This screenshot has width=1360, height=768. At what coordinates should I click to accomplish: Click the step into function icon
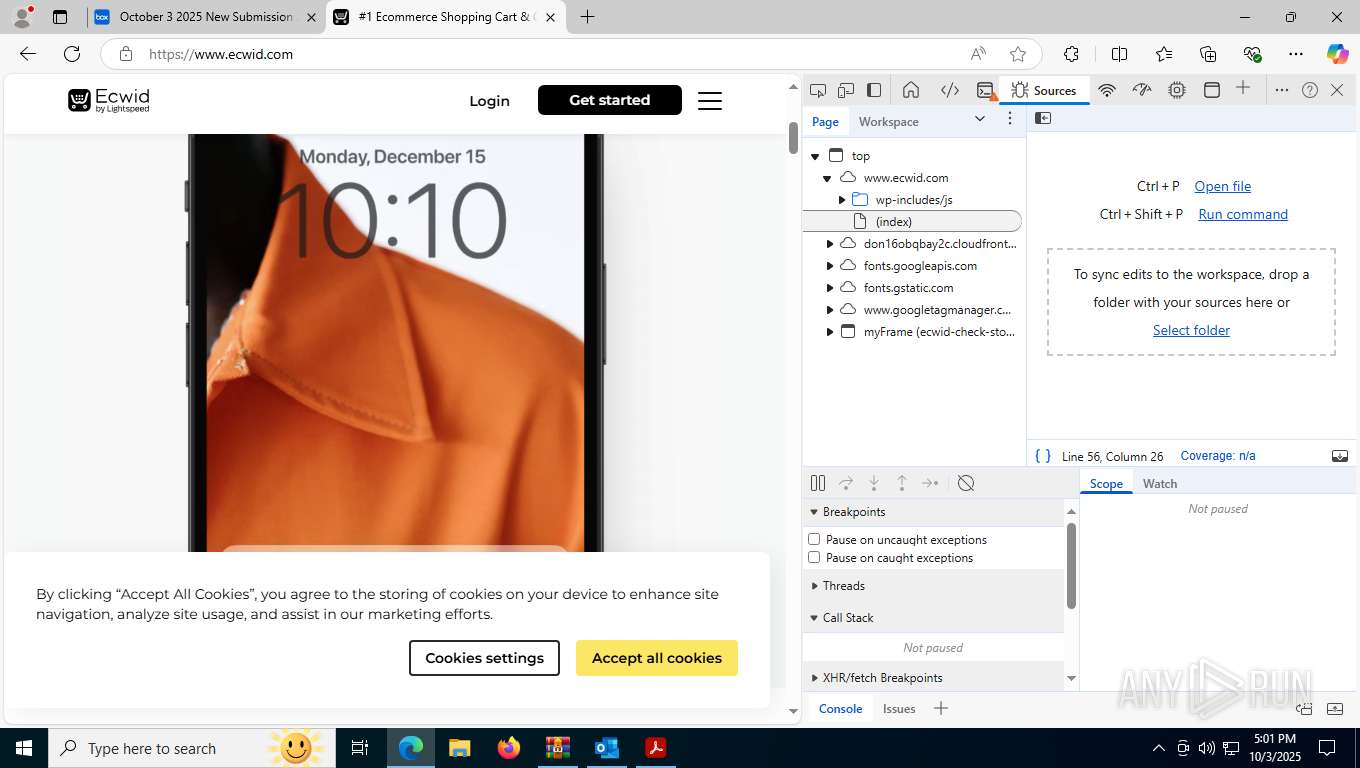point(874,483)
